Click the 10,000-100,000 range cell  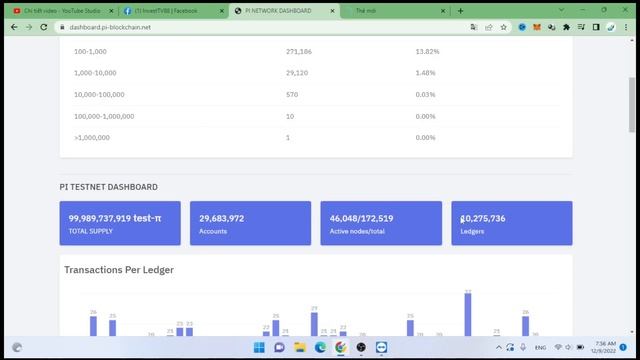pos(99,95)
